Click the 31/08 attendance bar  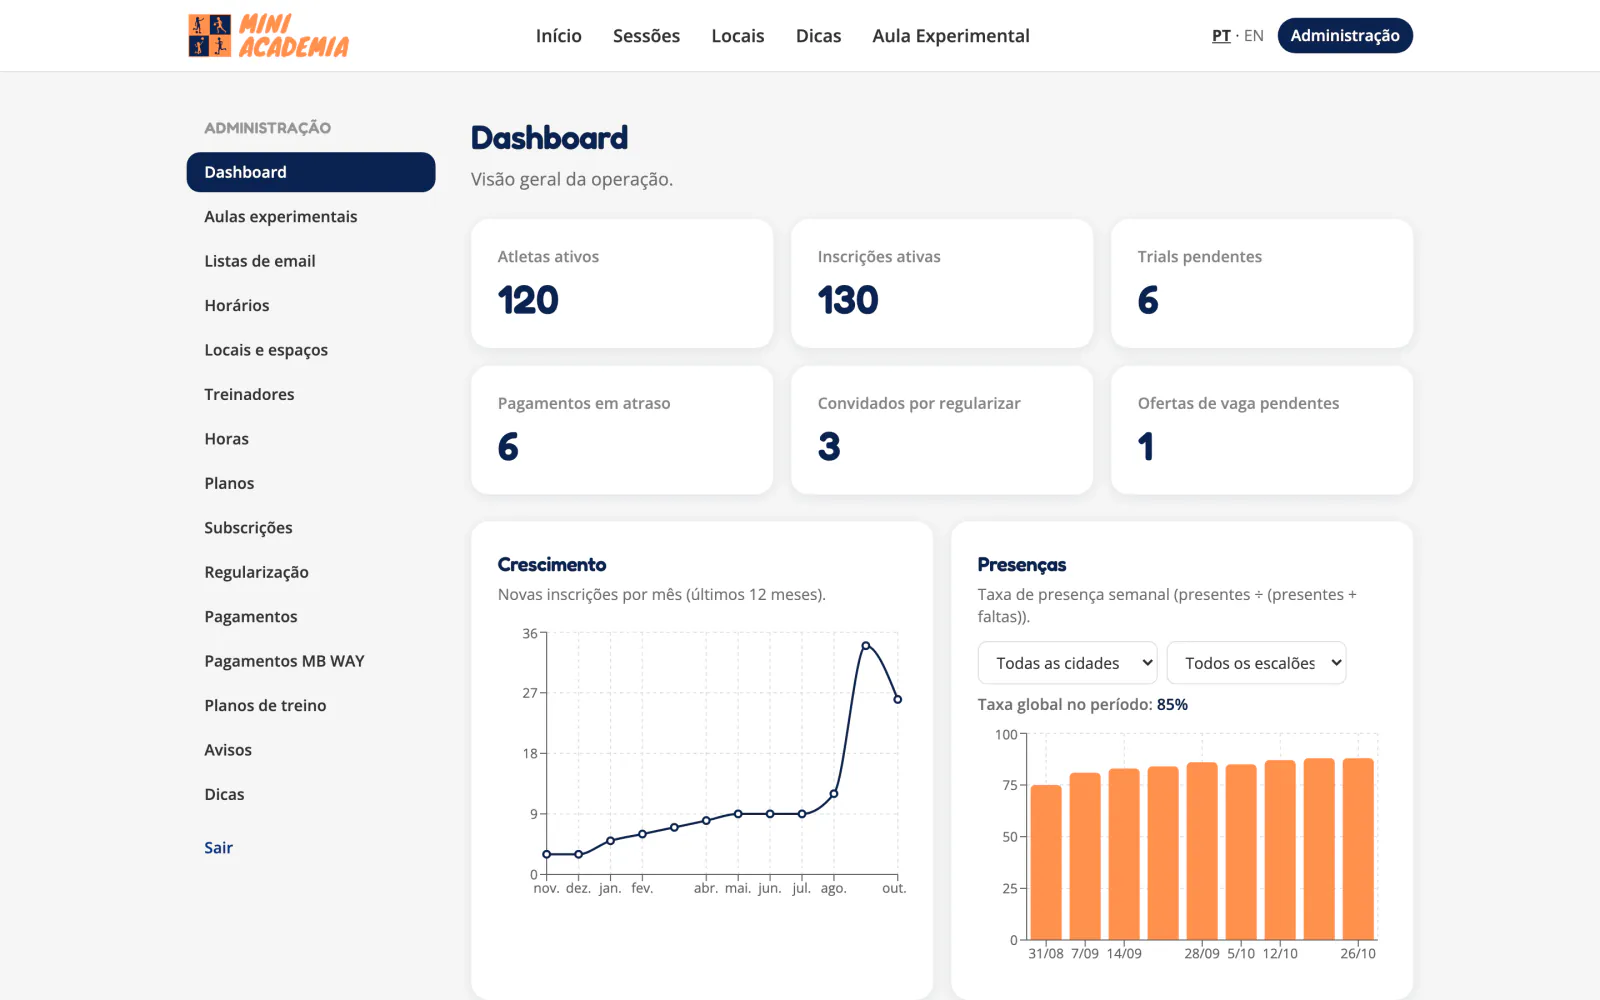coord(1046,862)
